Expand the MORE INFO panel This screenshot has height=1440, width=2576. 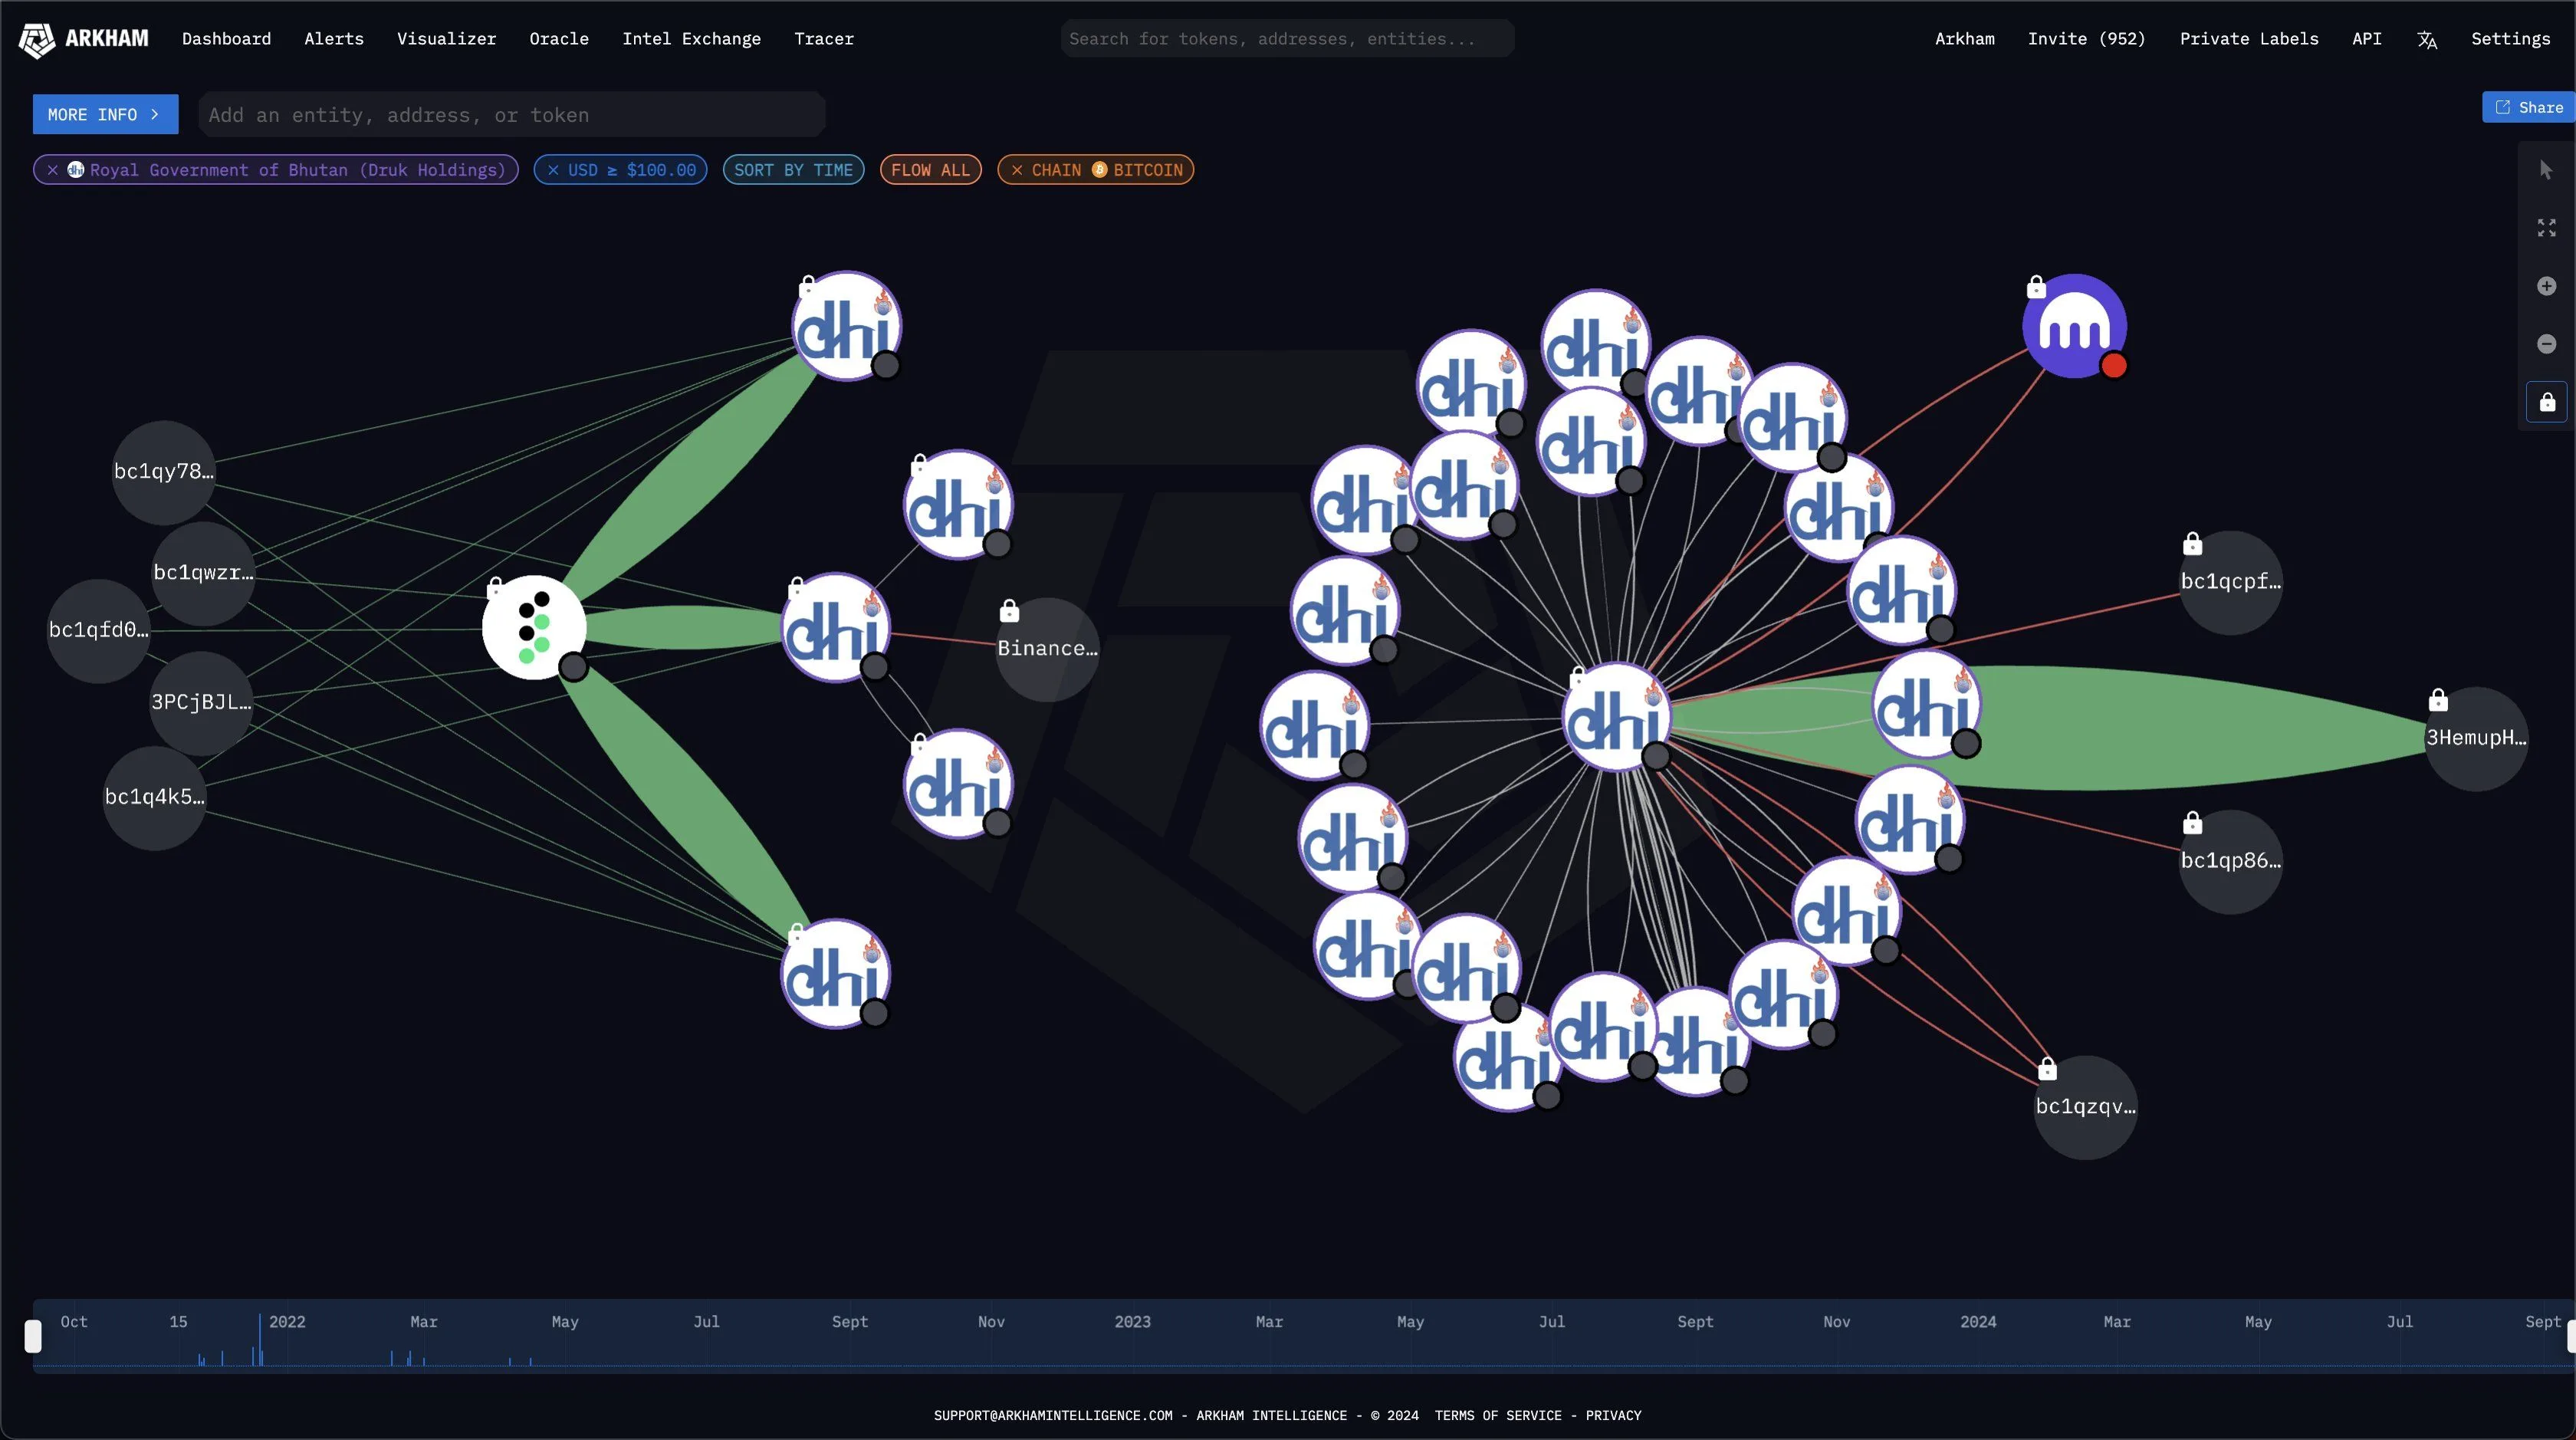pos(105,115)
